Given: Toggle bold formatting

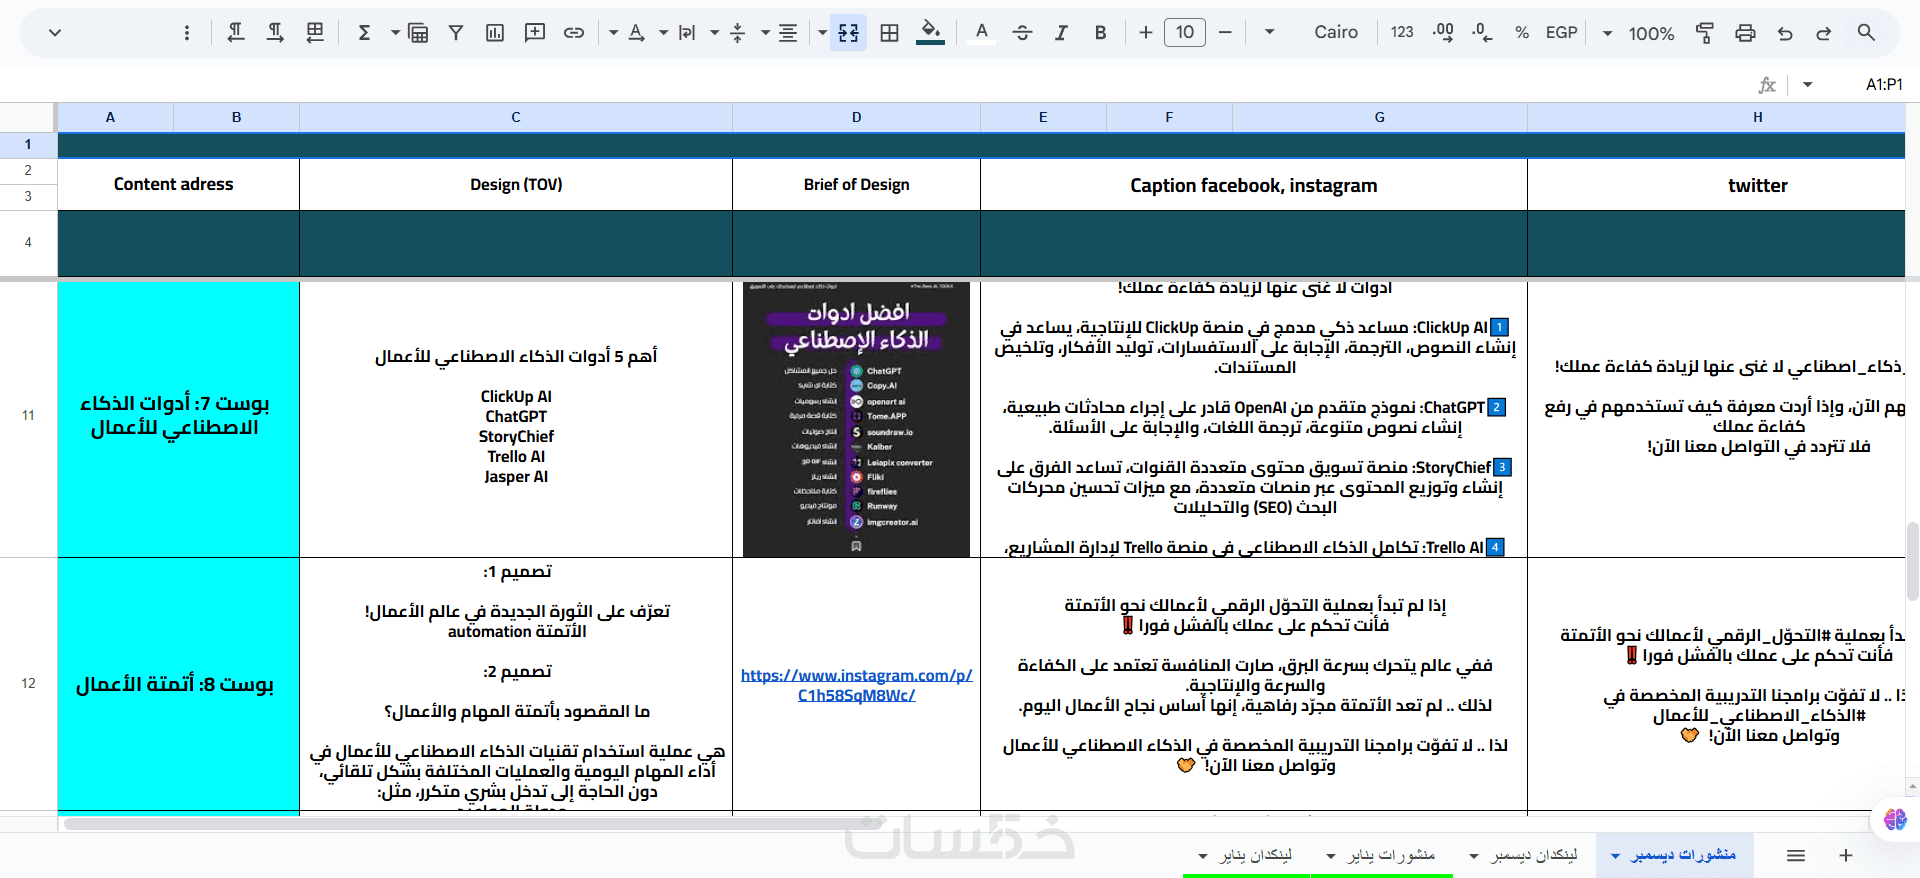Looking at the screenshot, I should pyautogui.click(x=1100, y=33).
